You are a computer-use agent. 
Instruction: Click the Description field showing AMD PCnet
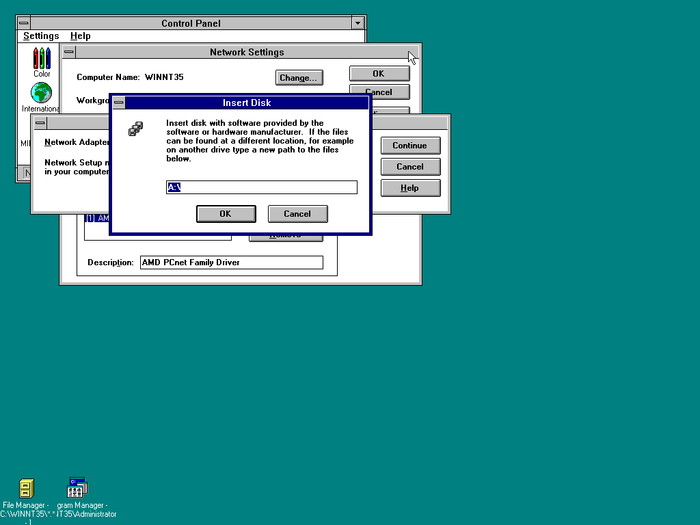point(231,263)
